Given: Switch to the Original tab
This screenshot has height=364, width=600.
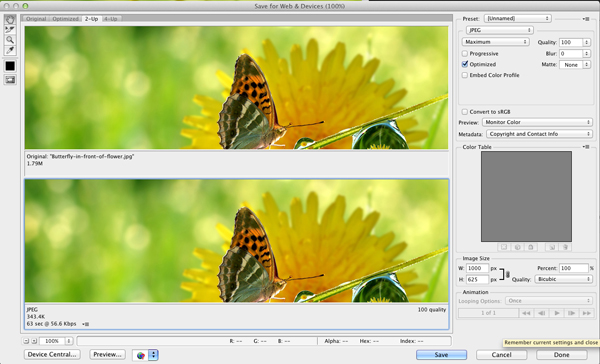Looking at the screenshot, I should [36, 19].
